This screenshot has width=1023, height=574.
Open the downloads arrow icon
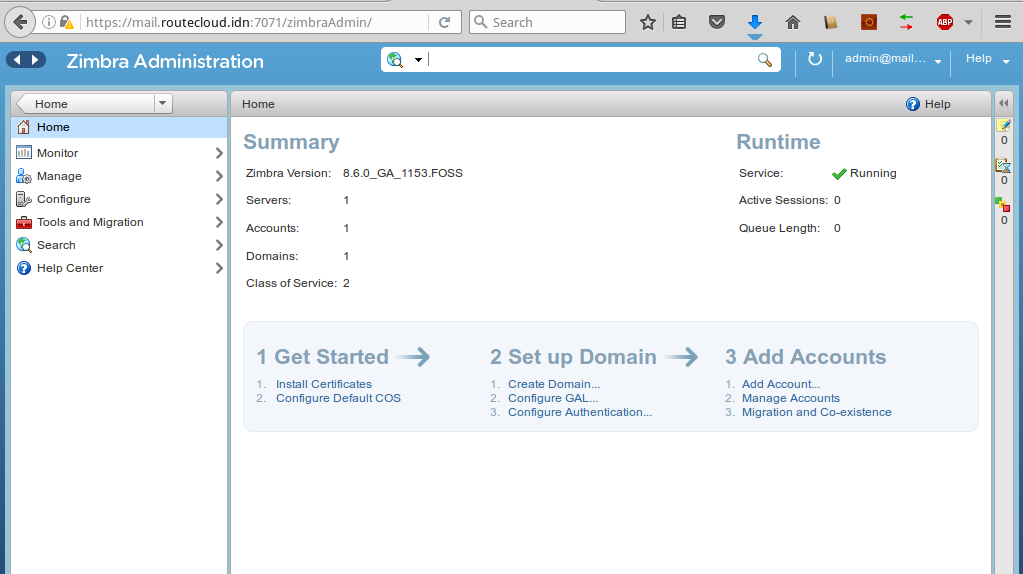[x=755, y=22]
